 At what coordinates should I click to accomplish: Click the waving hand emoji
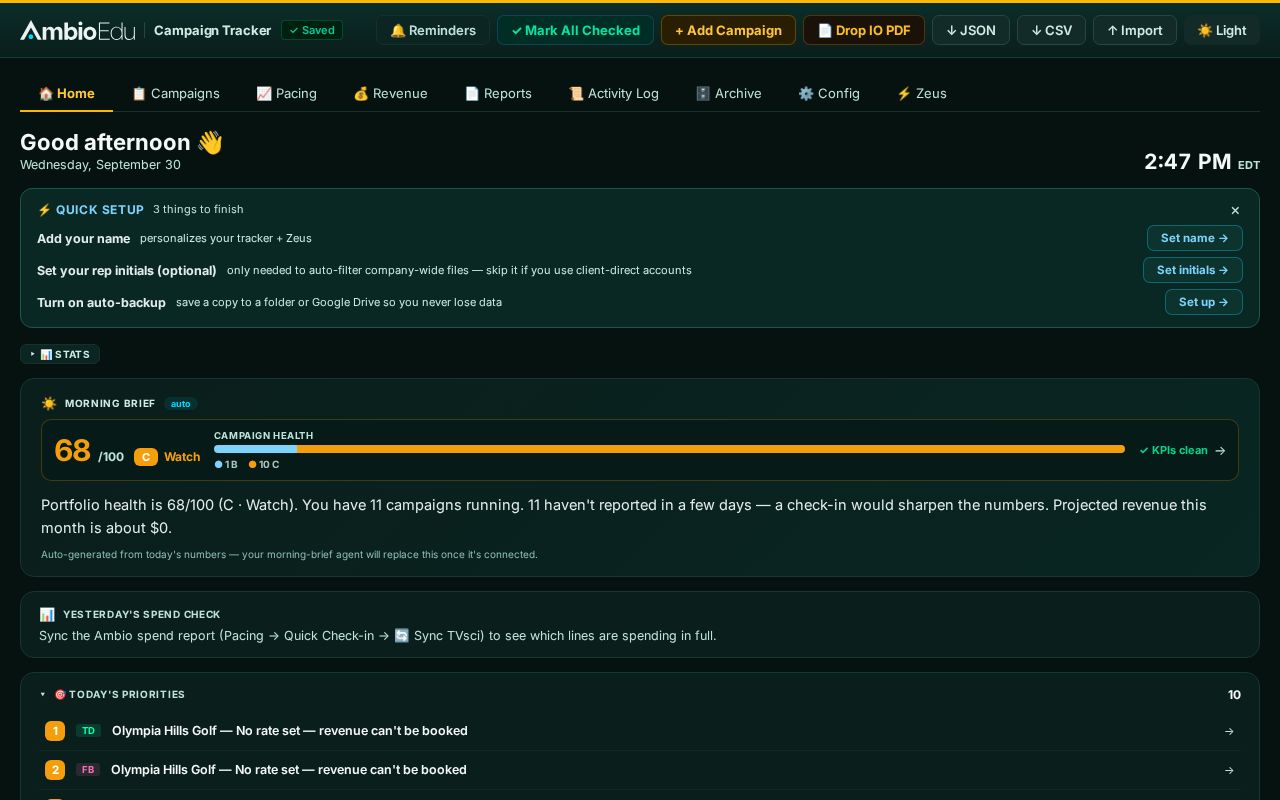coord(210,142)
